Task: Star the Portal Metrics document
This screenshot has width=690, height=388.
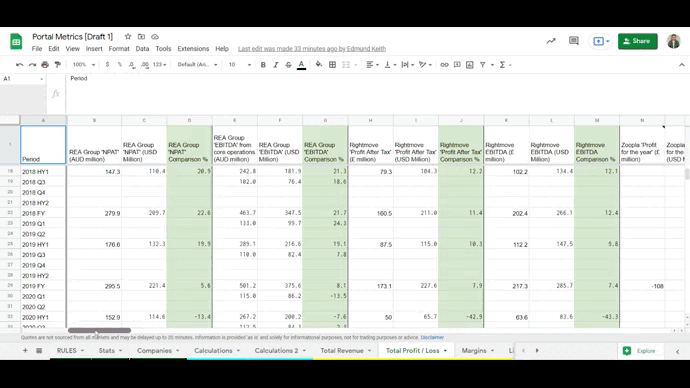Action: 128,37
